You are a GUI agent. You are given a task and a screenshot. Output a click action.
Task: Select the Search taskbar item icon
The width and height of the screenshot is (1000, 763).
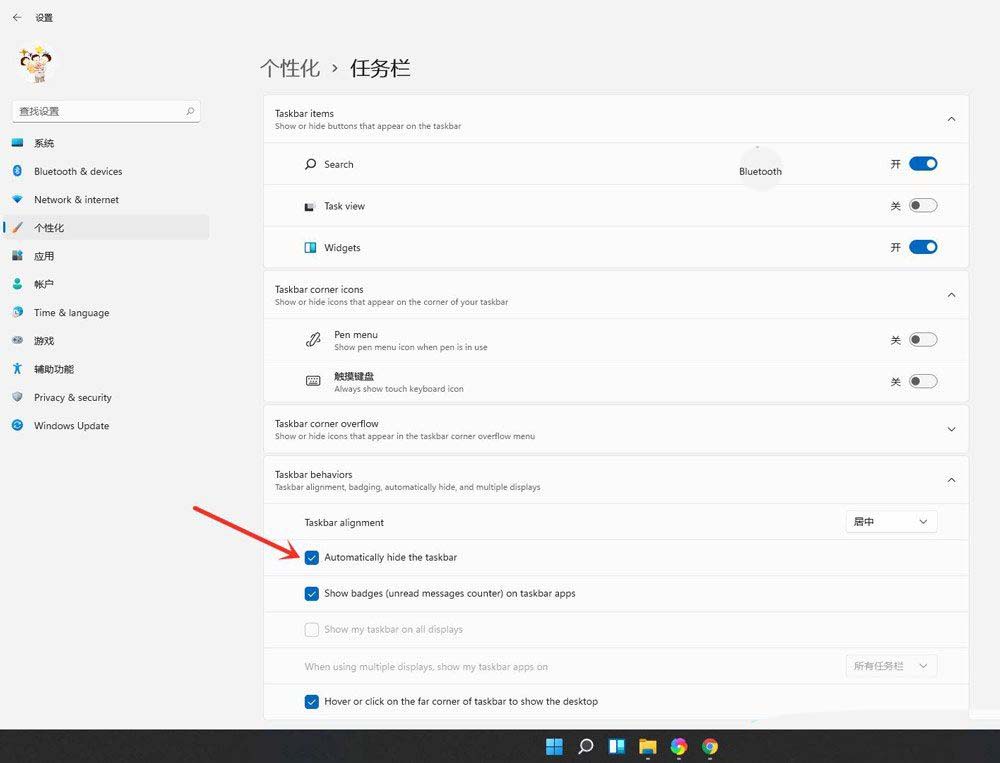pyautogui.click(x=313, y=164)
